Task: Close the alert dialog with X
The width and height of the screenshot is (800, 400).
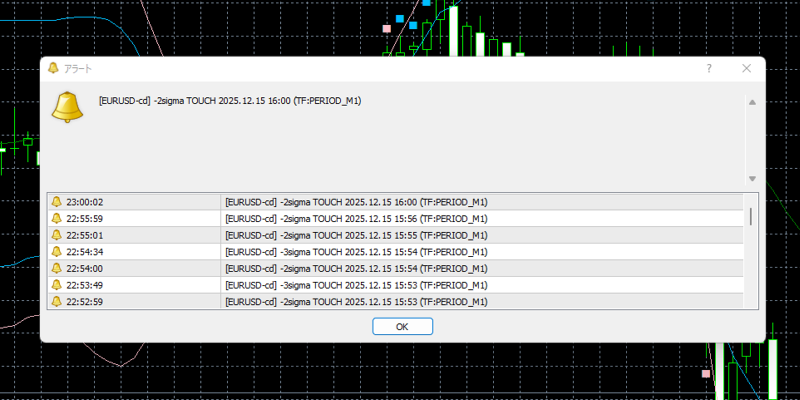Action: [746, 68]
